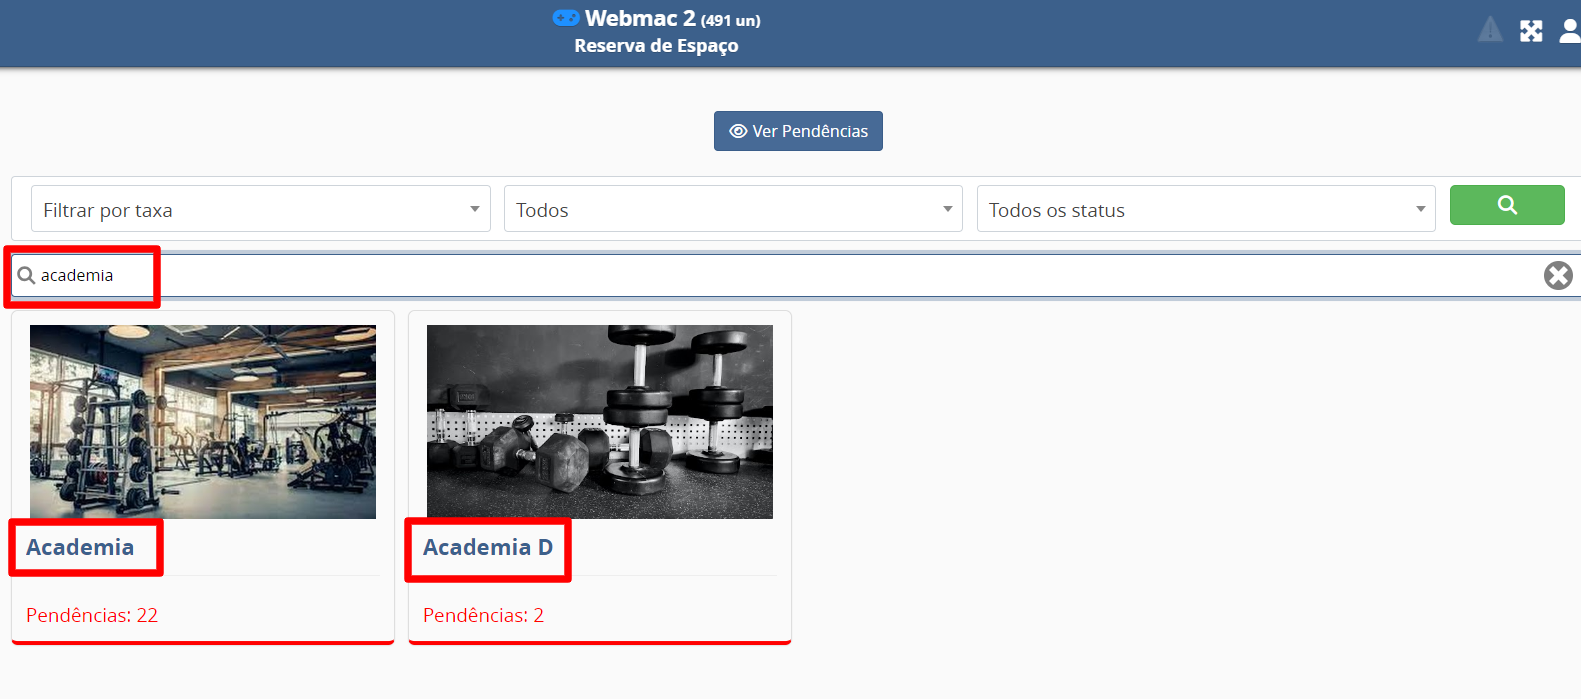Select the dumbbells thumbnail image

click(600, 422)
